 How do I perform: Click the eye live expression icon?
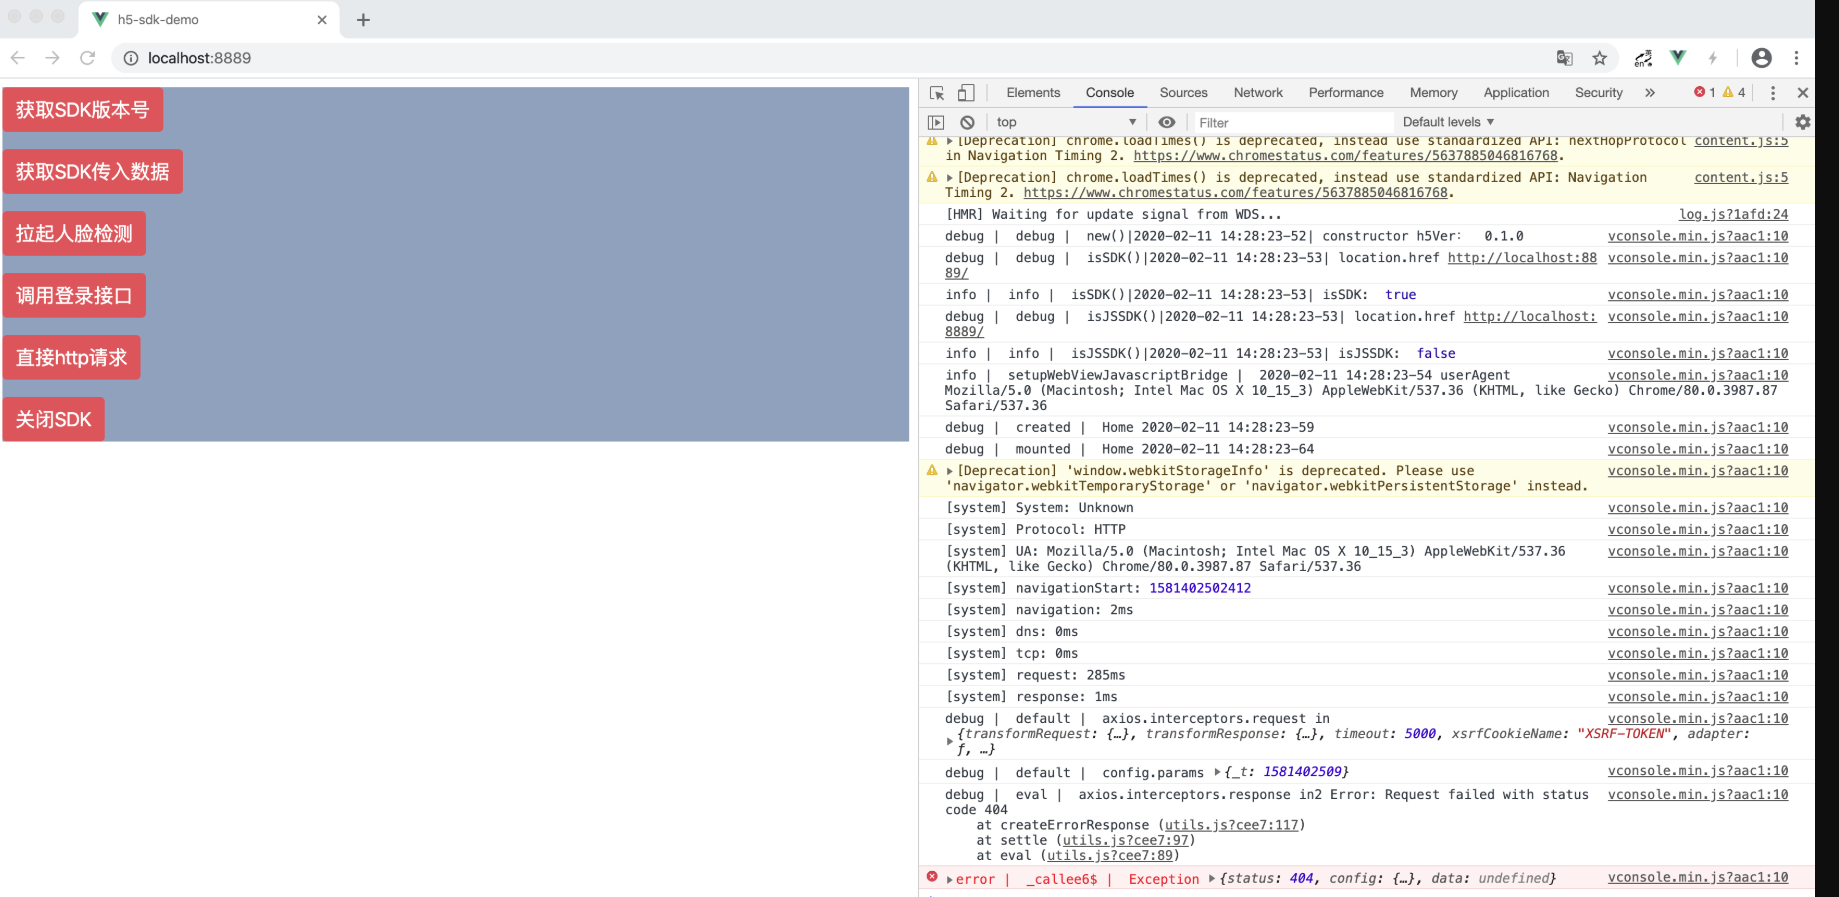(1167, 122)
